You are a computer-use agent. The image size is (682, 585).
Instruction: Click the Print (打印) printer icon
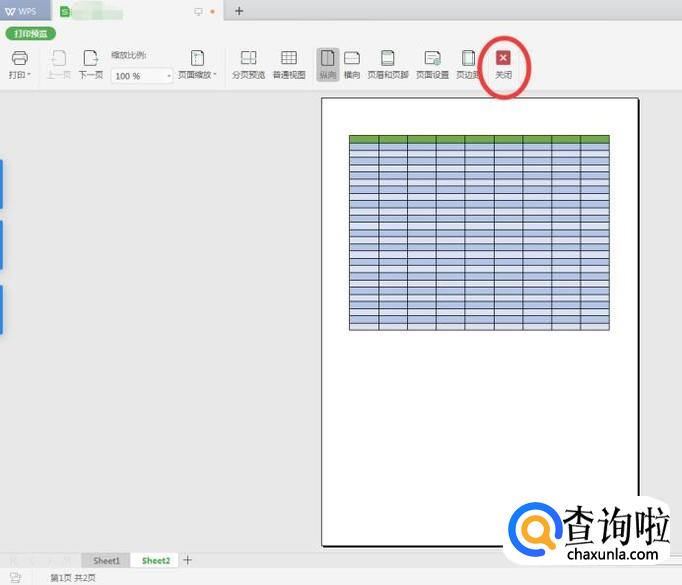[x=19, y=58]
